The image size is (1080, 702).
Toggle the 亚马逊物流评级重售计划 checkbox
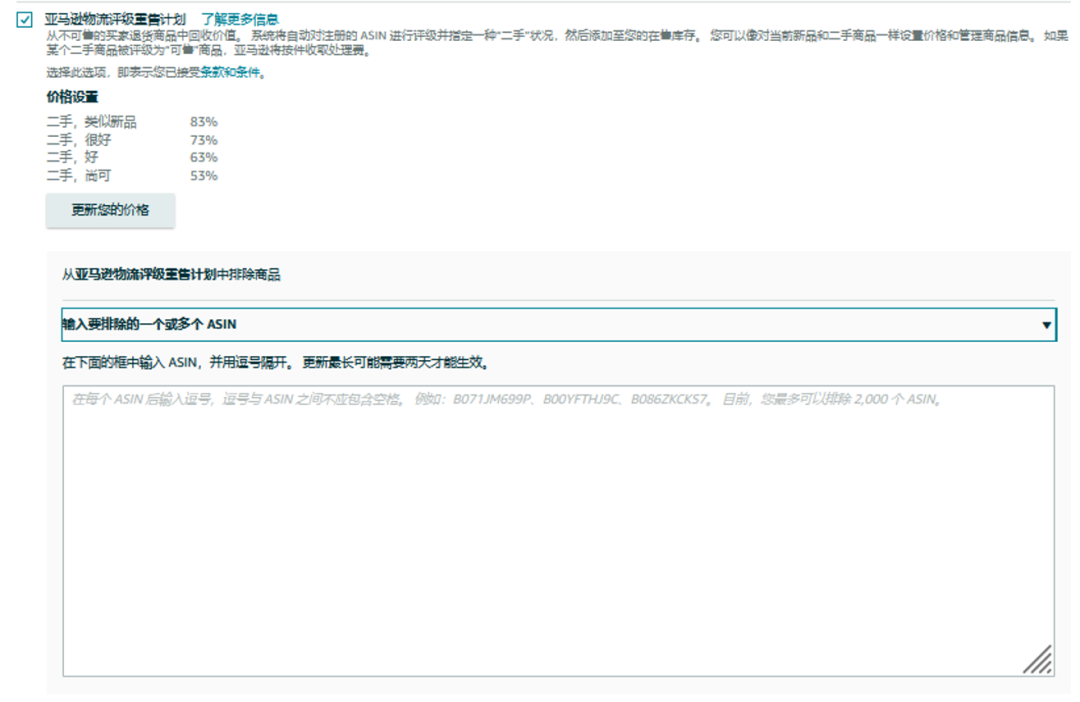point(25,19)
